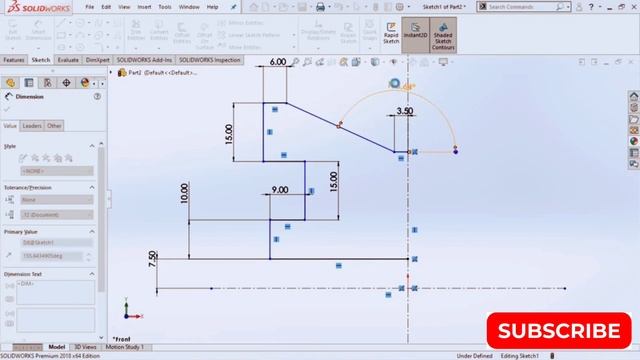Viewport: 640px width, 360px height.
Task: Click the Display Style icon
Action: coord(375,62)
